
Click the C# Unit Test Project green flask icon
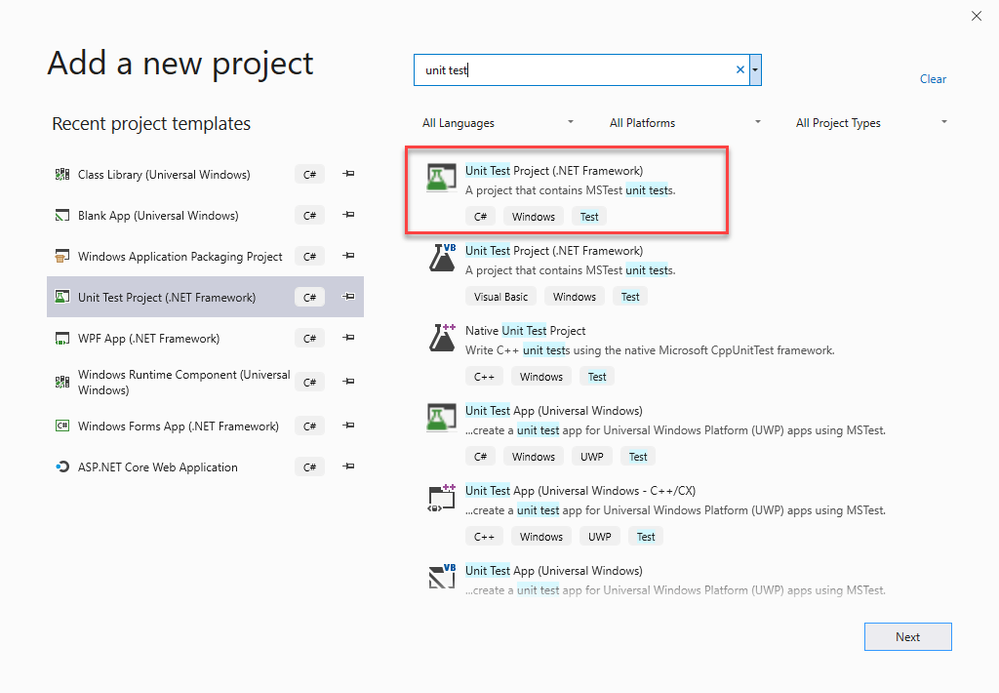442,178
